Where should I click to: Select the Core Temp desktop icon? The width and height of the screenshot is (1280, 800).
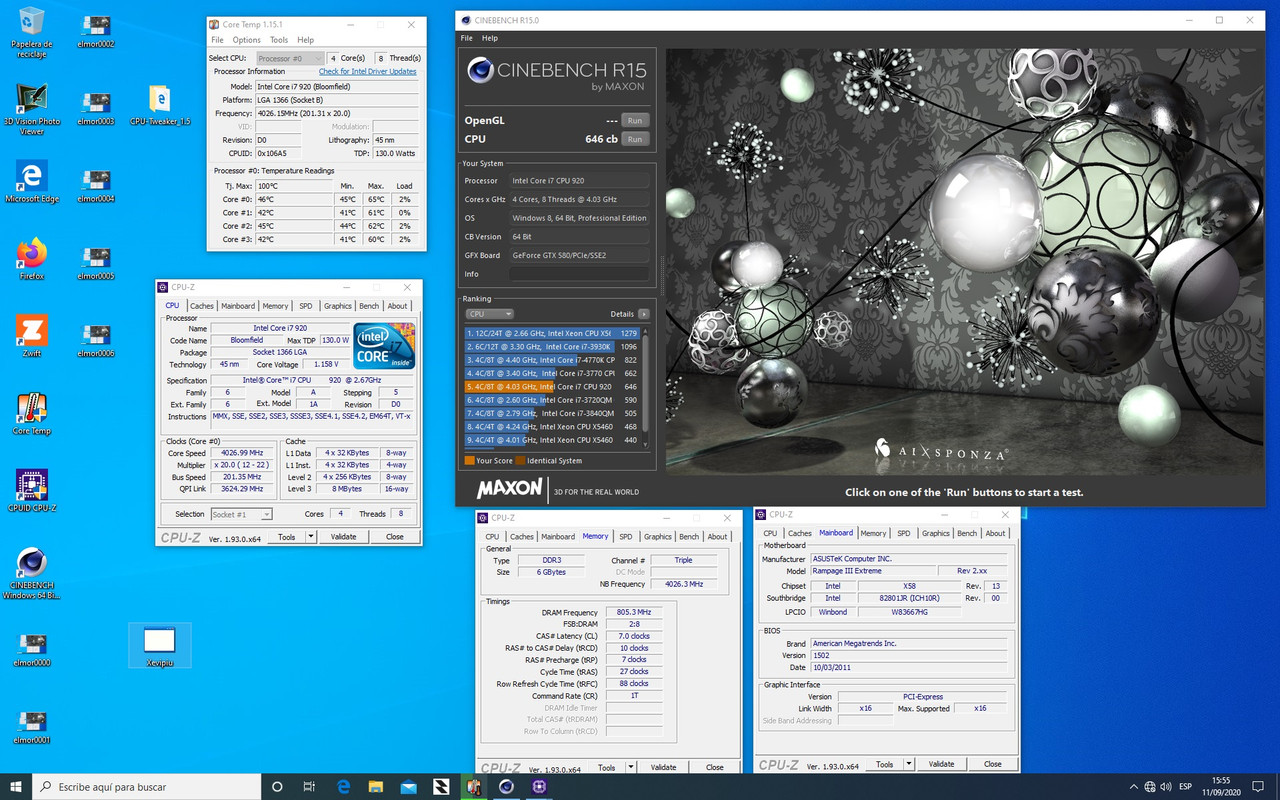[x=32, y=414]
